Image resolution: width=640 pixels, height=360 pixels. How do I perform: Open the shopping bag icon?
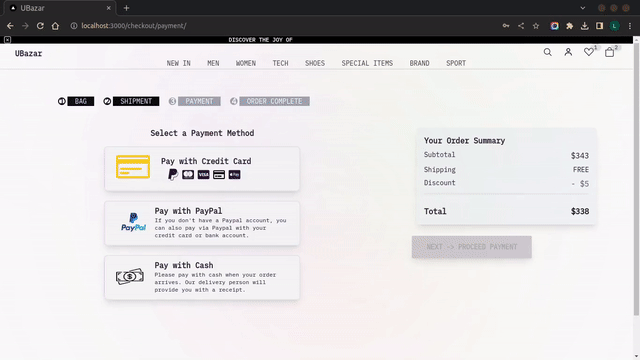(x=609, y=52)
